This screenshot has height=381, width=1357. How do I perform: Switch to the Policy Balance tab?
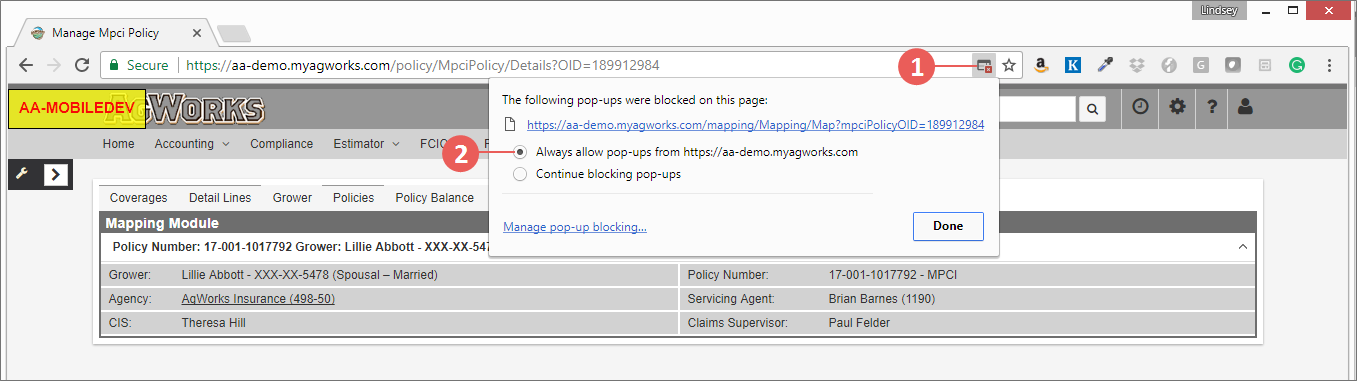pyautogui.click(x=435, y=198)
